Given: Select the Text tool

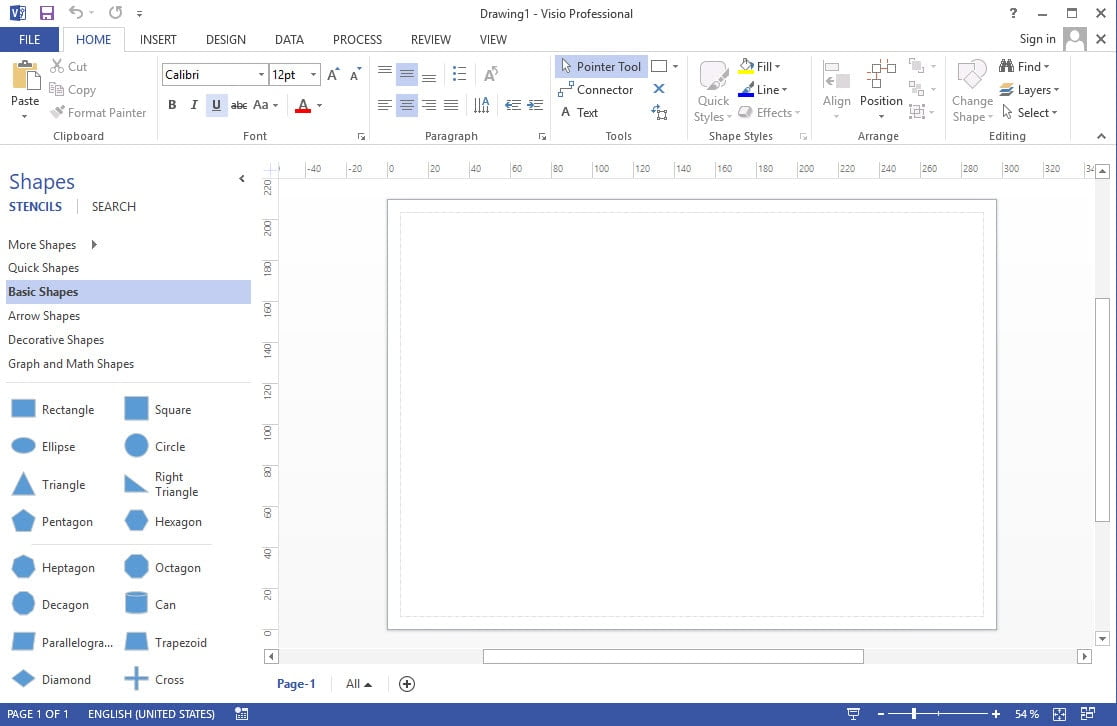Looking at the screenshot, I should (579, 113).
